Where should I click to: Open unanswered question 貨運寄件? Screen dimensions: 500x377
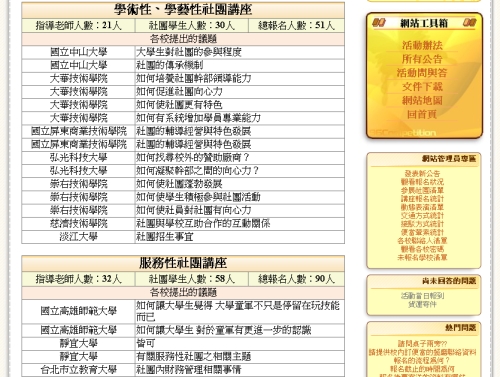tap(422, 304)
